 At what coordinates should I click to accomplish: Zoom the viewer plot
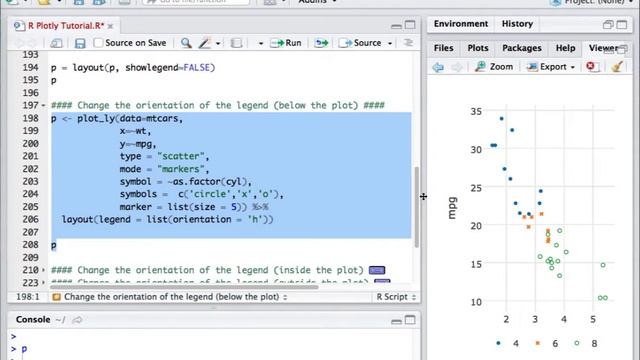coord(494,67)
